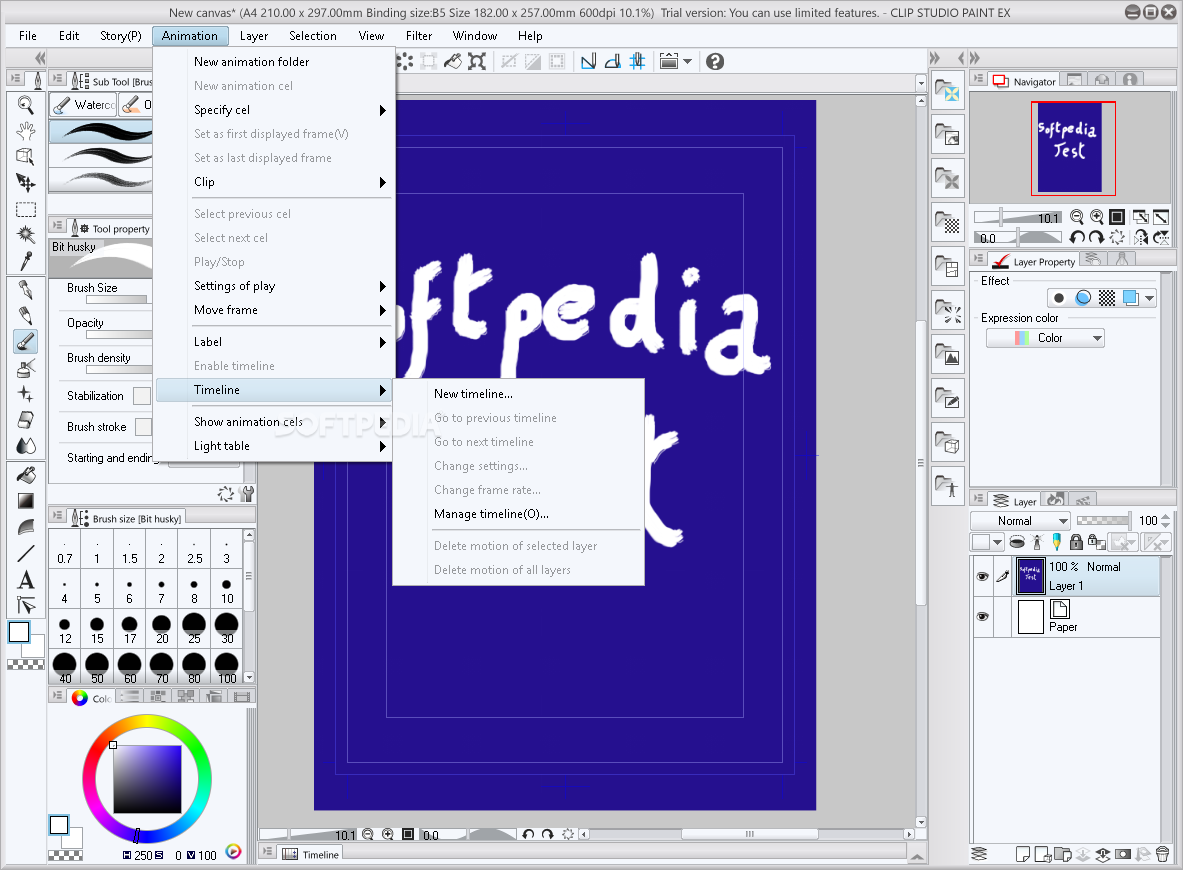Open the Move frame submenu entry
Image resolution: width=1183 pixels, height=870 pixels.
click(275, 310)
